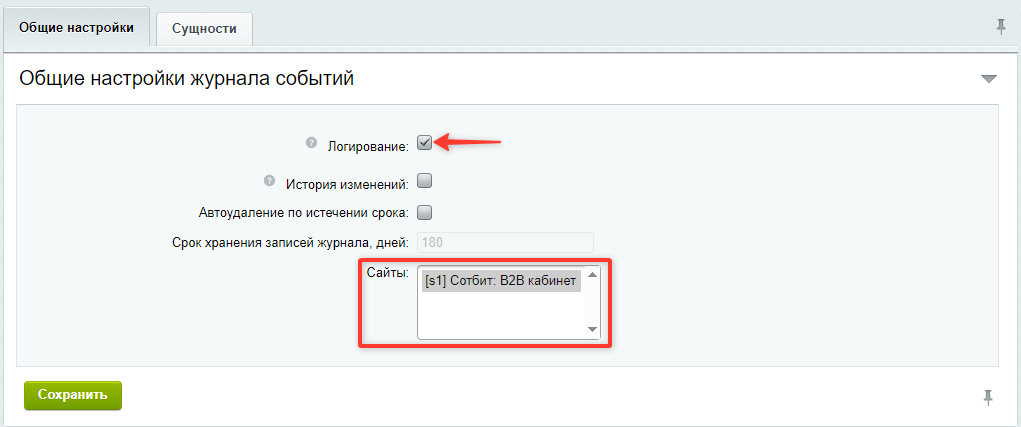Click the Автоудаление по истечении срока label
Viewport: 1021px width, 427px height.
coord(304,212)
